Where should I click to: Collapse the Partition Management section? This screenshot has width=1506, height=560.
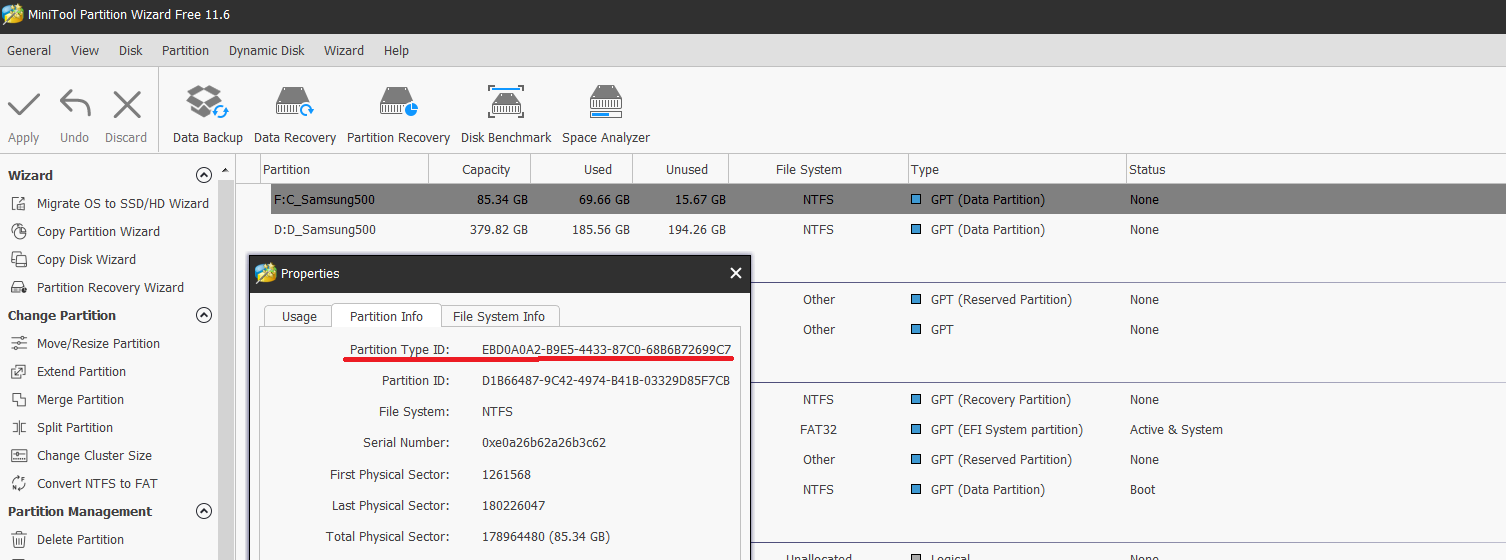tap(204, 511)
